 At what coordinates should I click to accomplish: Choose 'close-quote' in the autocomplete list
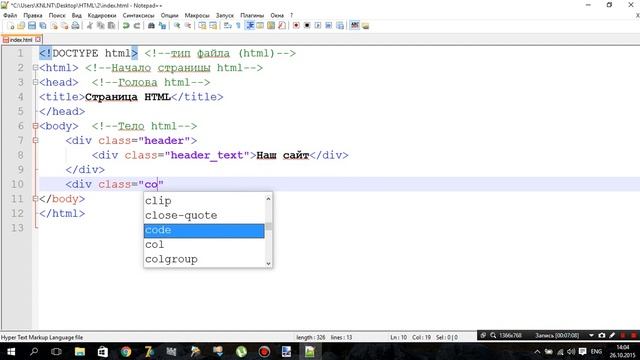204,216
